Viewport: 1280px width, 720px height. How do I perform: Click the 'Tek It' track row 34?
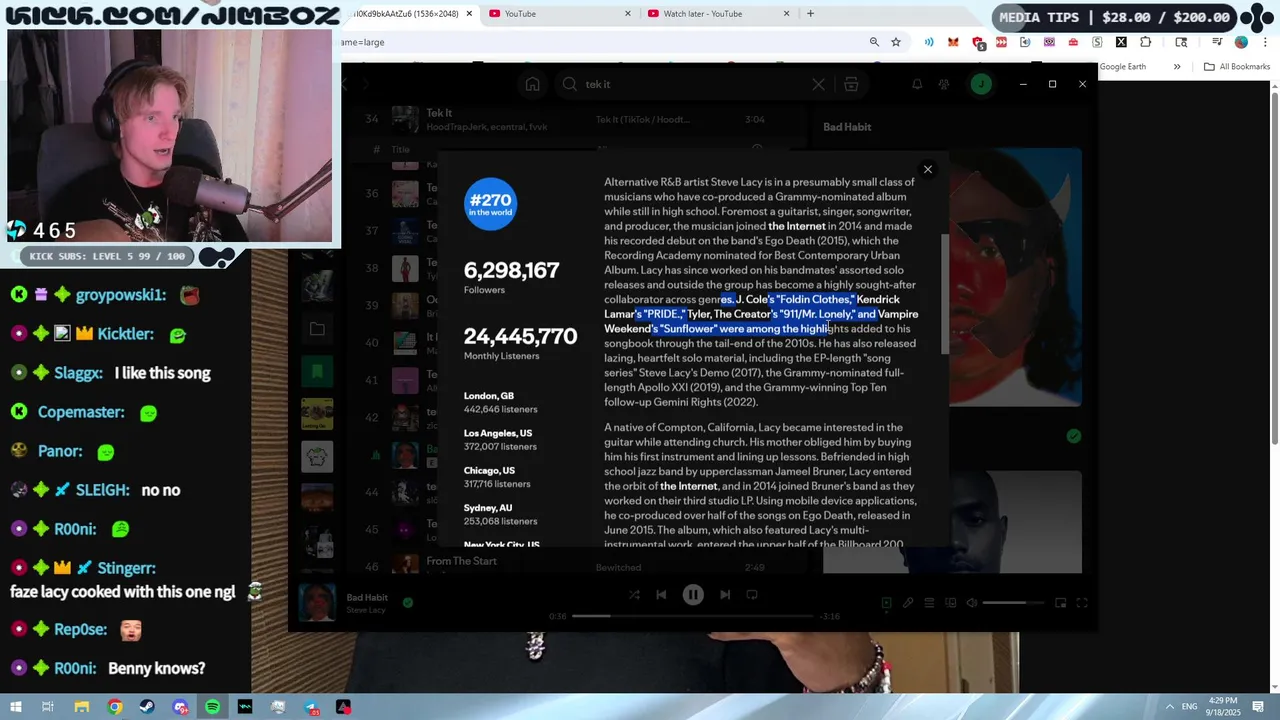[x=580, y=119]
